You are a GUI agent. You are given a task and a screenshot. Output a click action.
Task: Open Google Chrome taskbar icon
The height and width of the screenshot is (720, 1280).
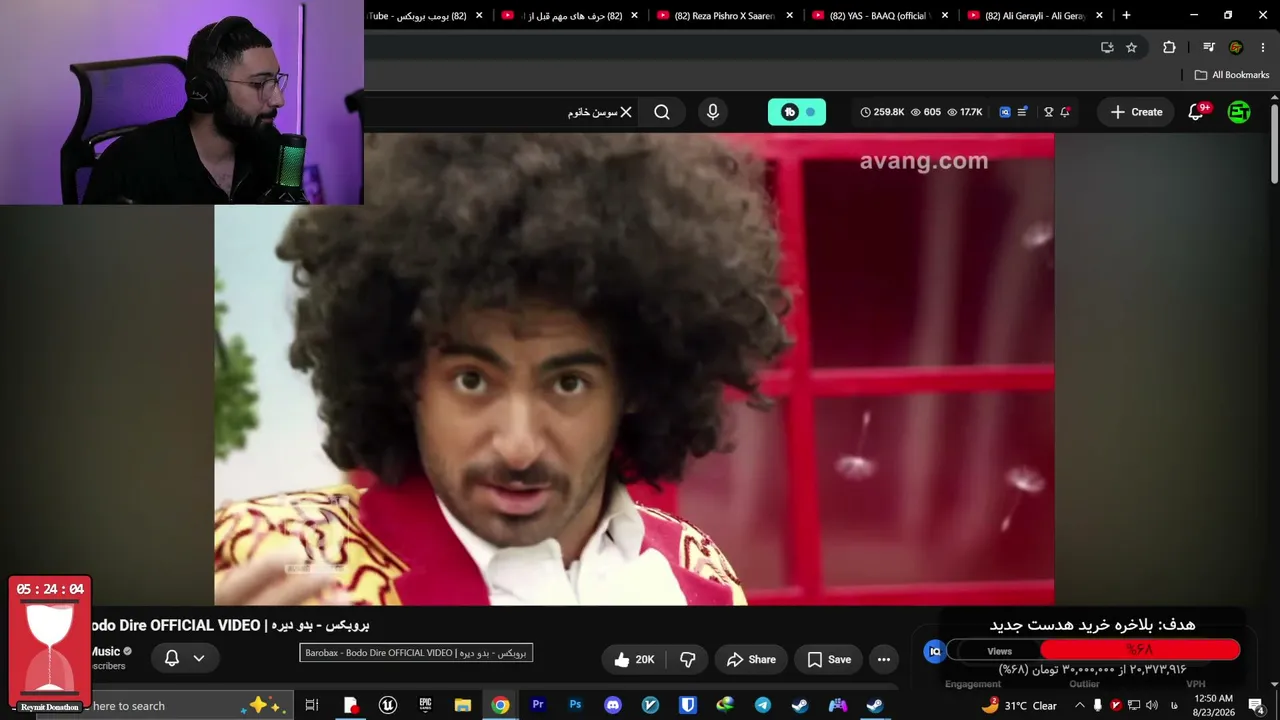click(500, 705)
